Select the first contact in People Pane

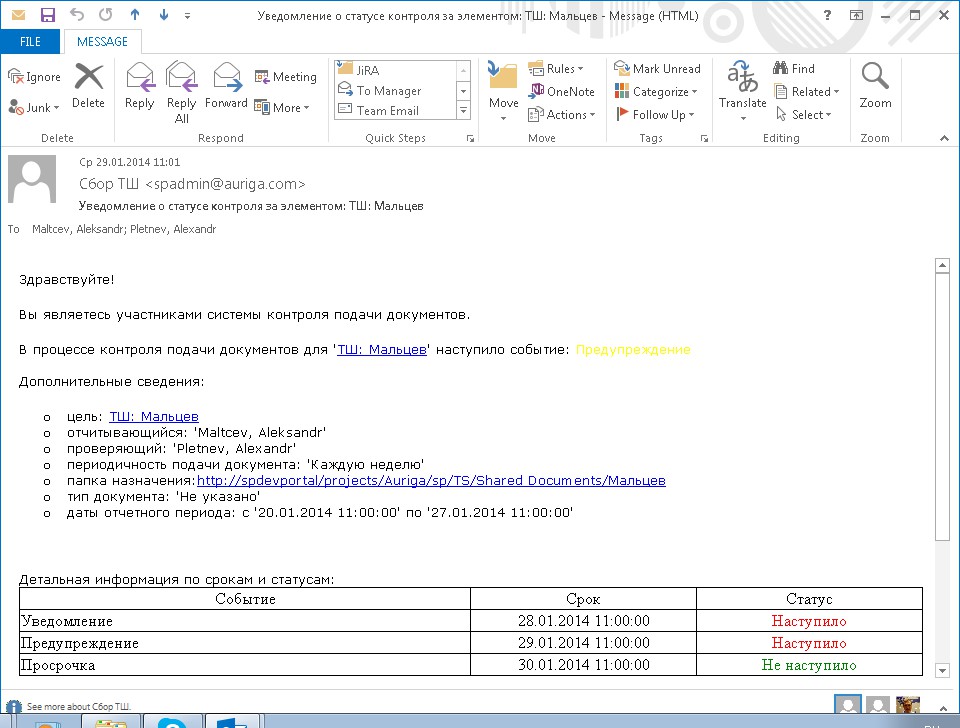[x=848, y=705]
